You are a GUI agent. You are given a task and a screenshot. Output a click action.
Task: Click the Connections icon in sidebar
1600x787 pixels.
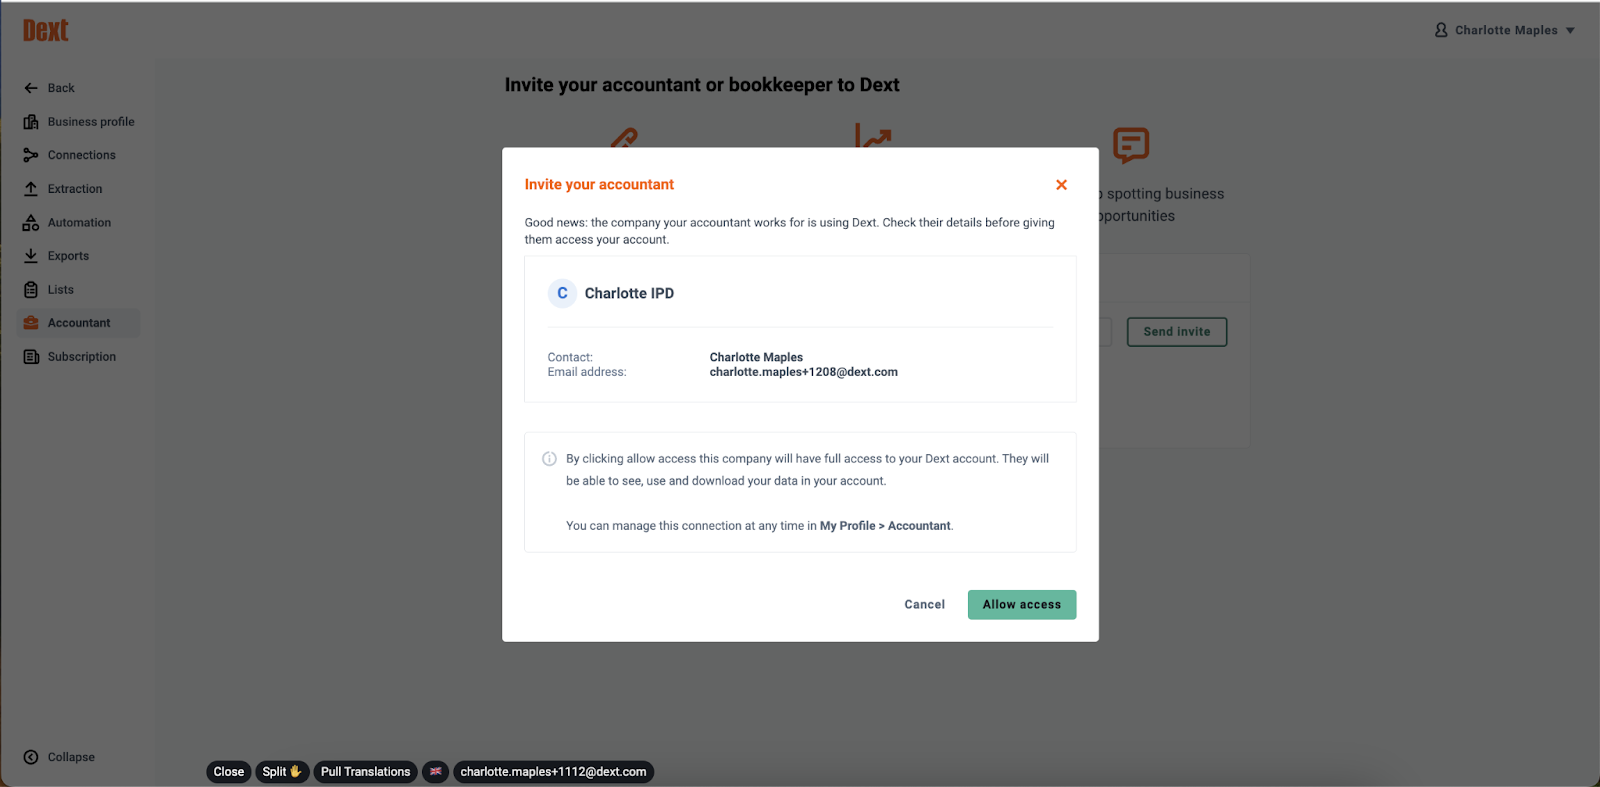31,155
